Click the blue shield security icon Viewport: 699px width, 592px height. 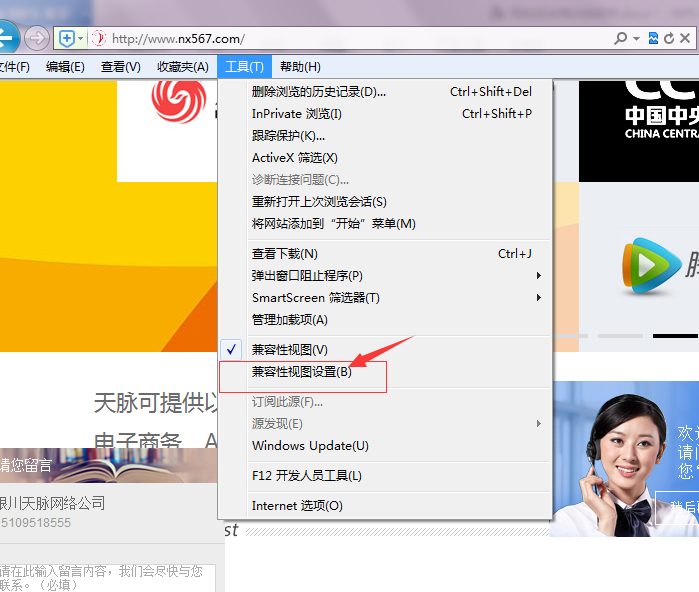[67, 39]
